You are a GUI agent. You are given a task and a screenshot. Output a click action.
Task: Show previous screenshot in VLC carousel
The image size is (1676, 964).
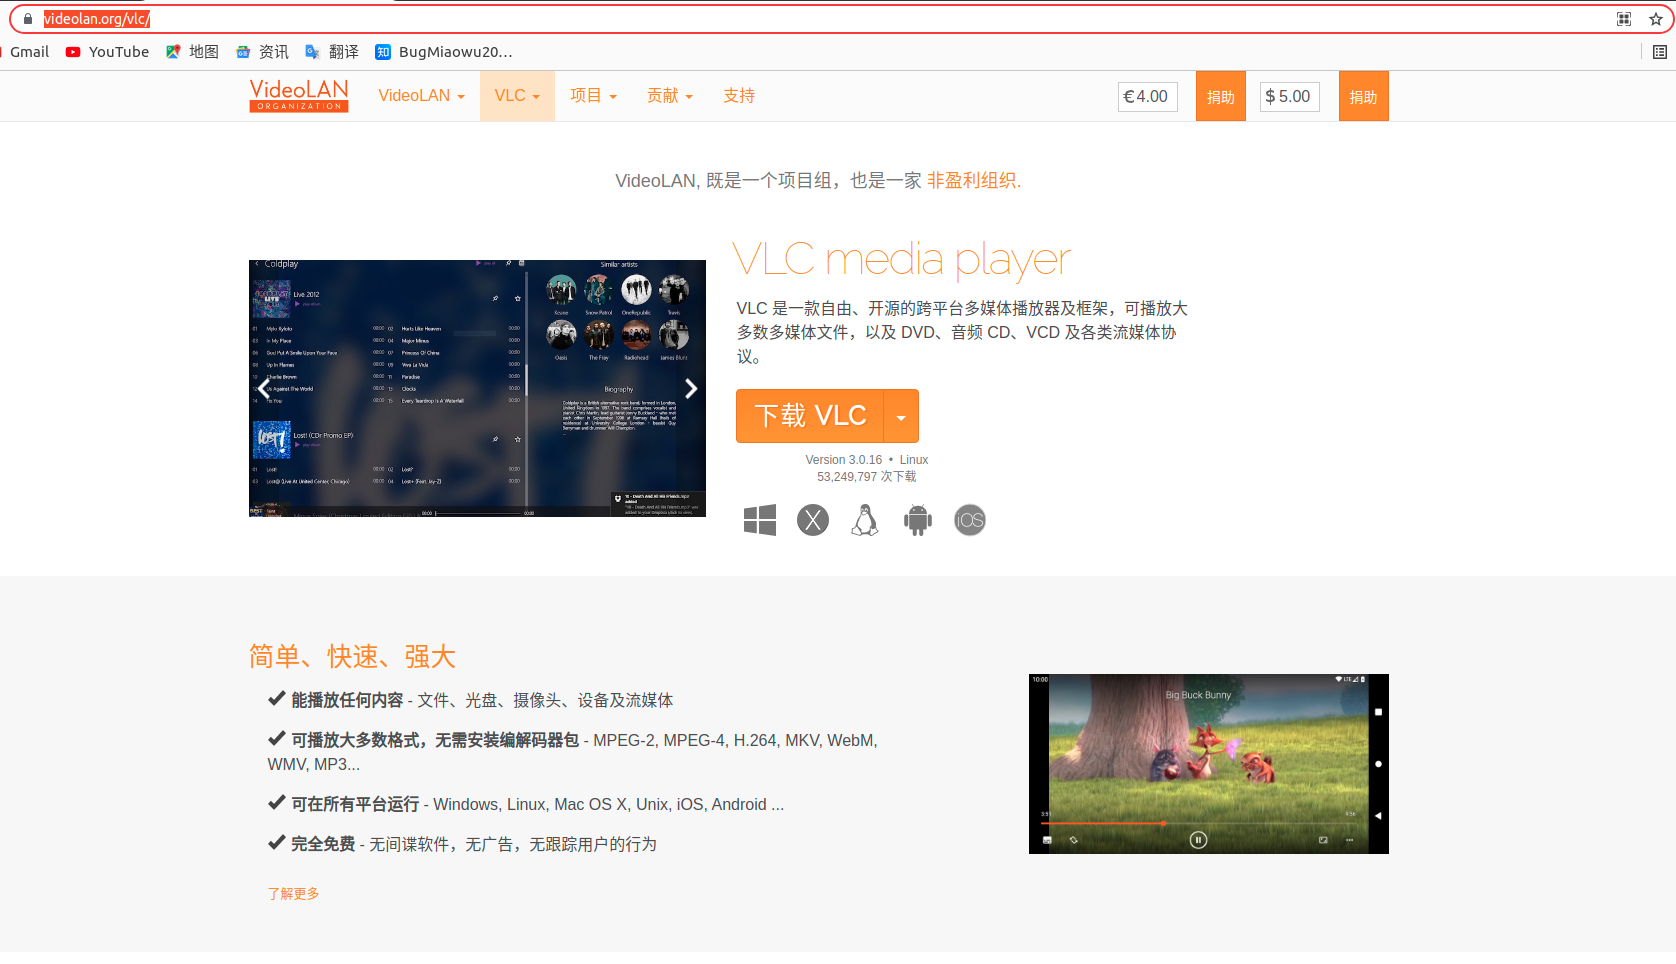[264, 388]
